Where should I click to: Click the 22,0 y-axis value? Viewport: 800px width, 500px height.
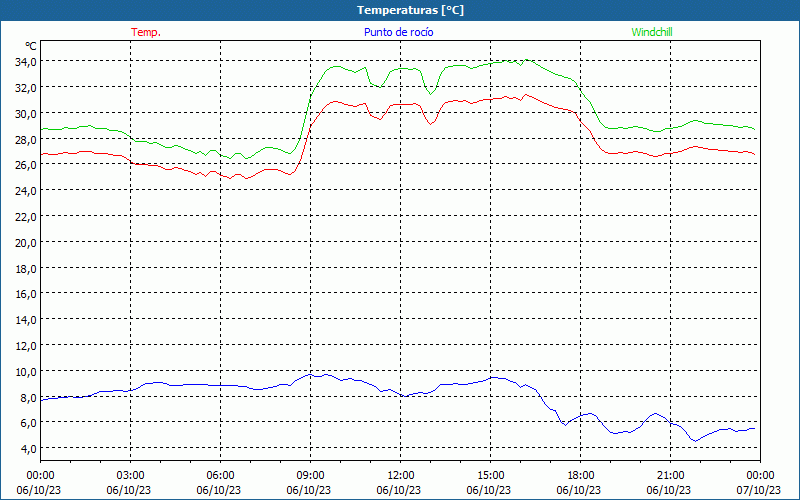point(26,217)
